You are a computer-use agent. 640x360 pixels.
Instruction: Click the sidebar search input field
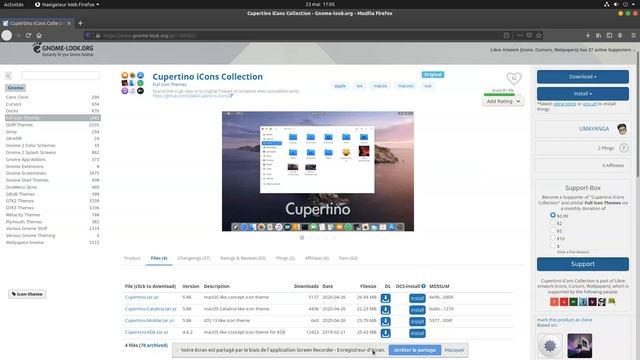60,76
